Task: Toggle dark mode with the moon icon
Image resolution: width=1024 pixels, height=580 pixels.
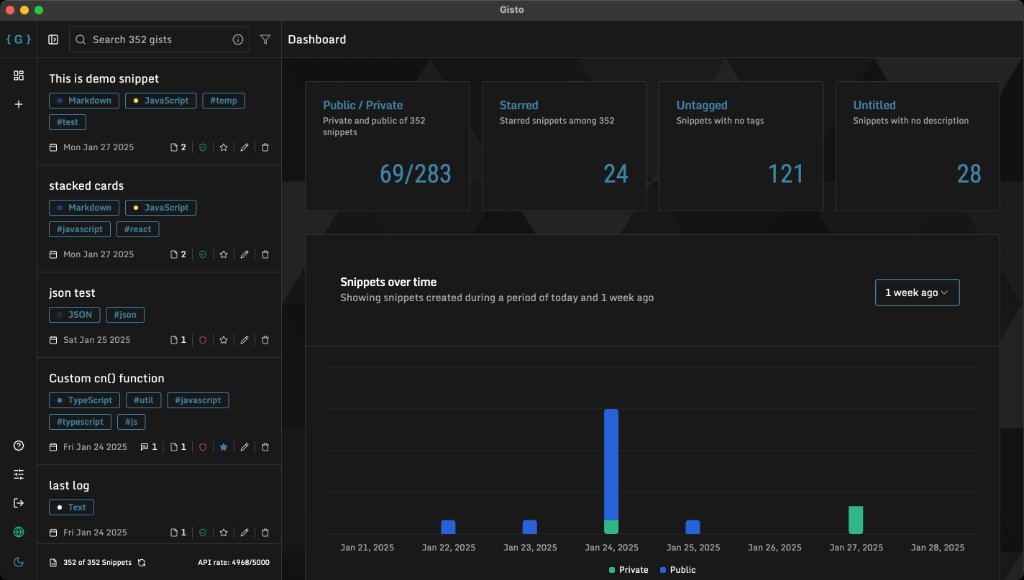Action: tap(18, 561)
